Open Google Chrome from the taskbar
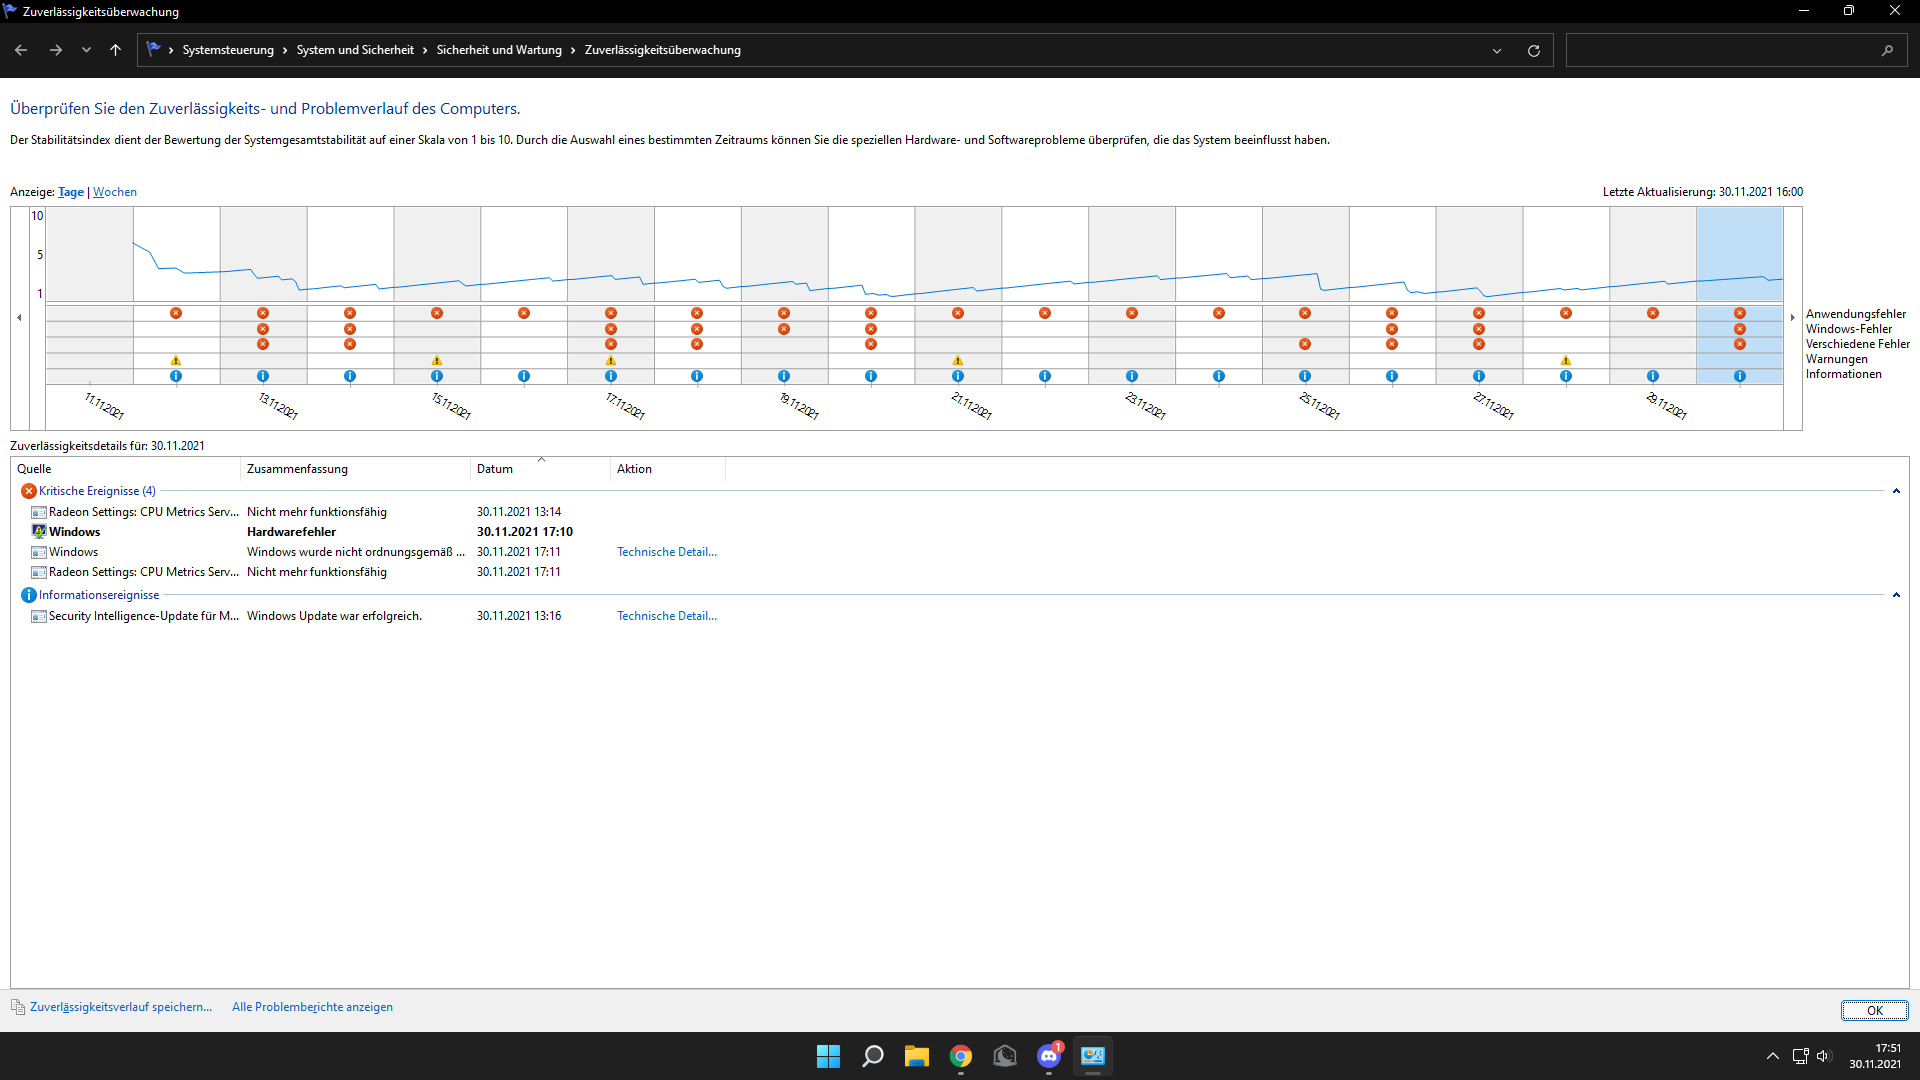This screenshot has height=1080, width=1920. point(961,1056)
